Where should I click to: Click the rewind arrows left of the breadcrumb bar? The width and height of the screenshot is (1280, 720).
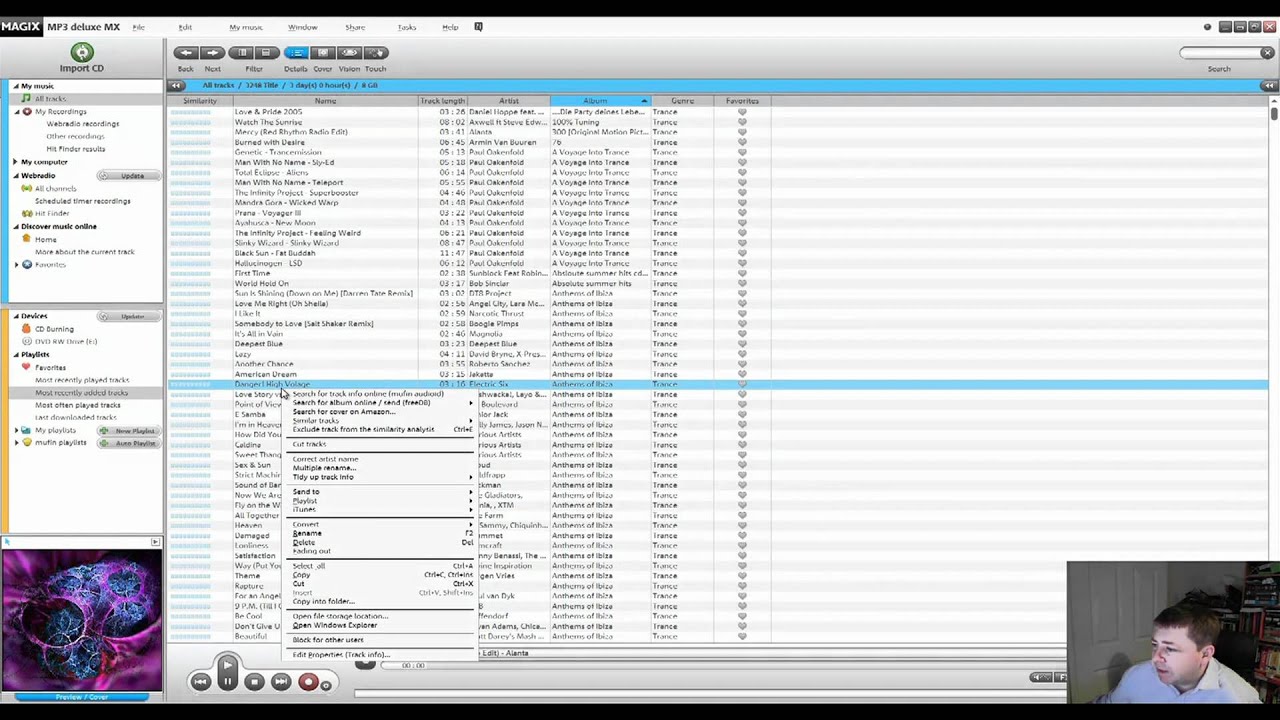point(176,85)
